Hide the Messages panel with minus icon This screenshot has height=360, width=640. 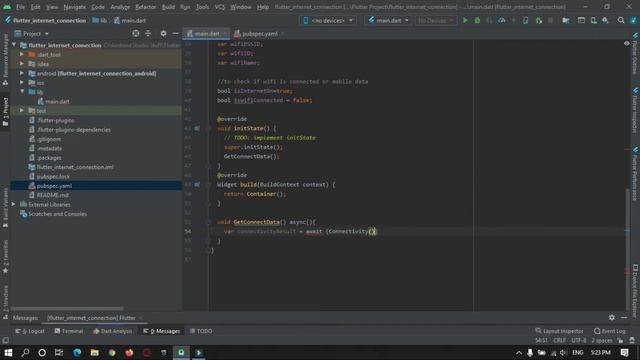coord(624,317)
